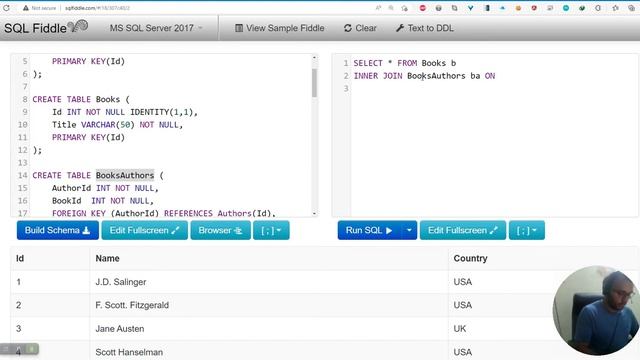
Task: Click the table icon beside View Sample Fiddle
Action: tap(239, 28)
